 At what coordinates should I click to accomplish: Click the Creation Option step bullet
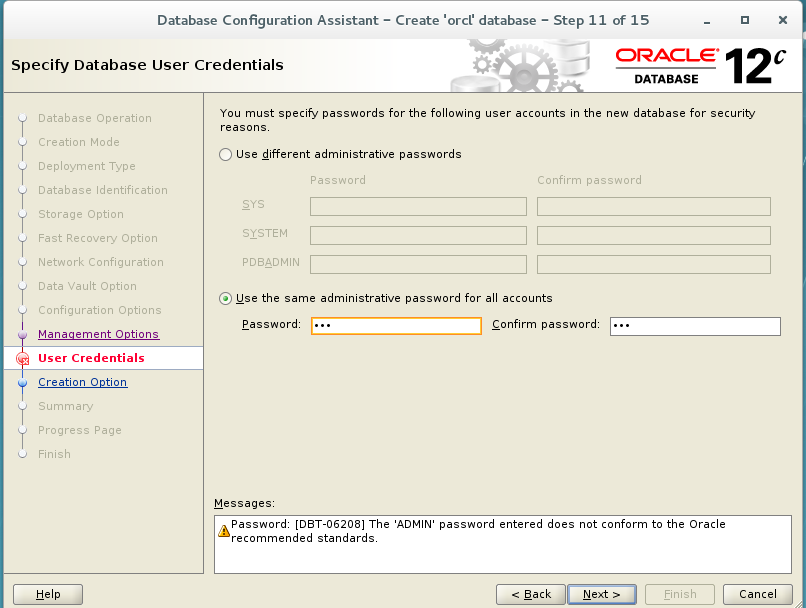(22, 382)
